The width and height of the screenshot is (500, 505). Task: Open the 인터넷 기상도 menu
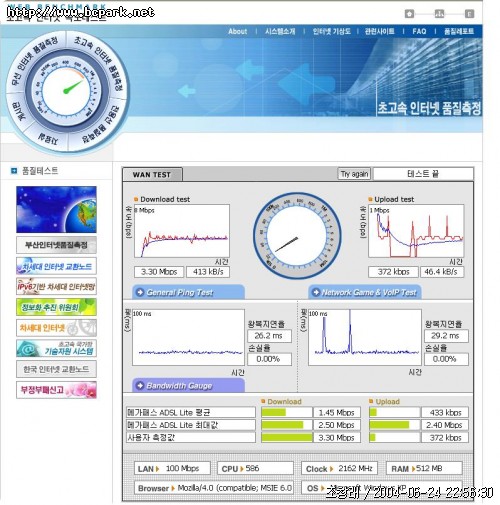(x=331, y=31)
